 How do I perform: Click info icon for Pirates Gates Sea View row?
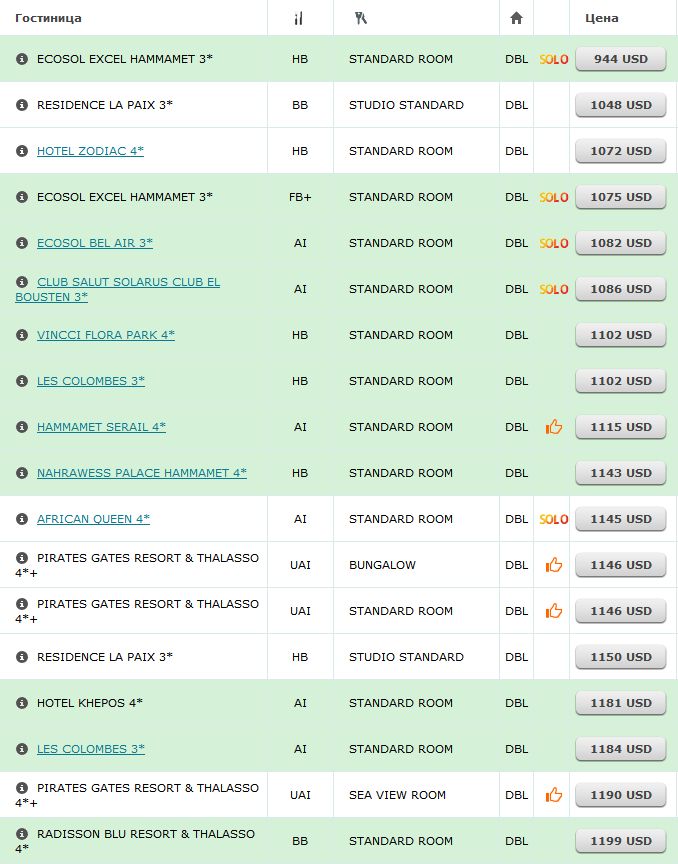(x=21, y=788)
